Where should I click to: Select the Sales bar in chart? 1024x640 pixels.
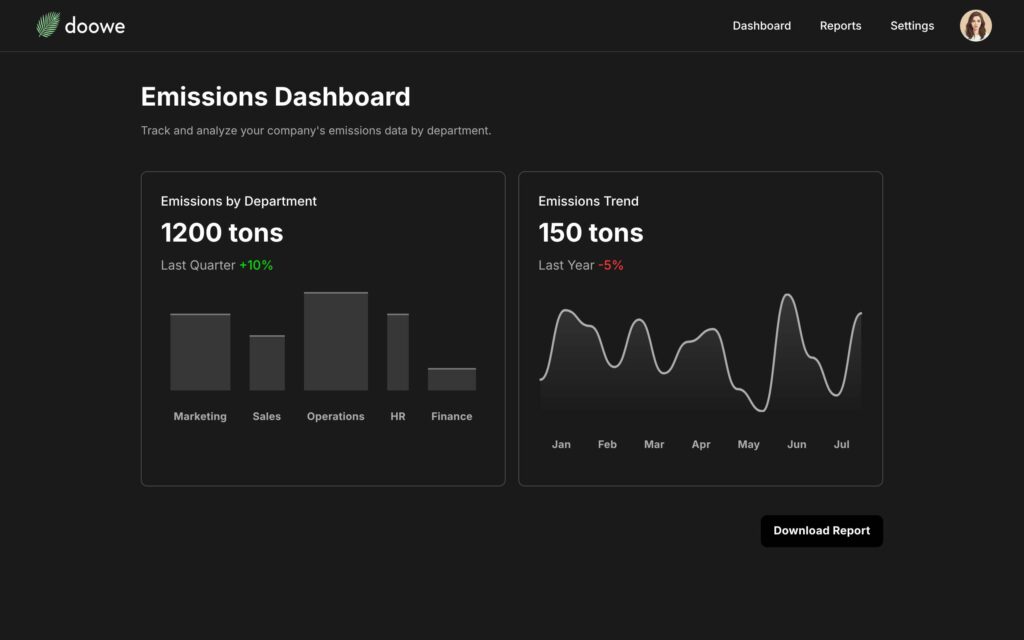pyautogui.click(x=267, y=363)
